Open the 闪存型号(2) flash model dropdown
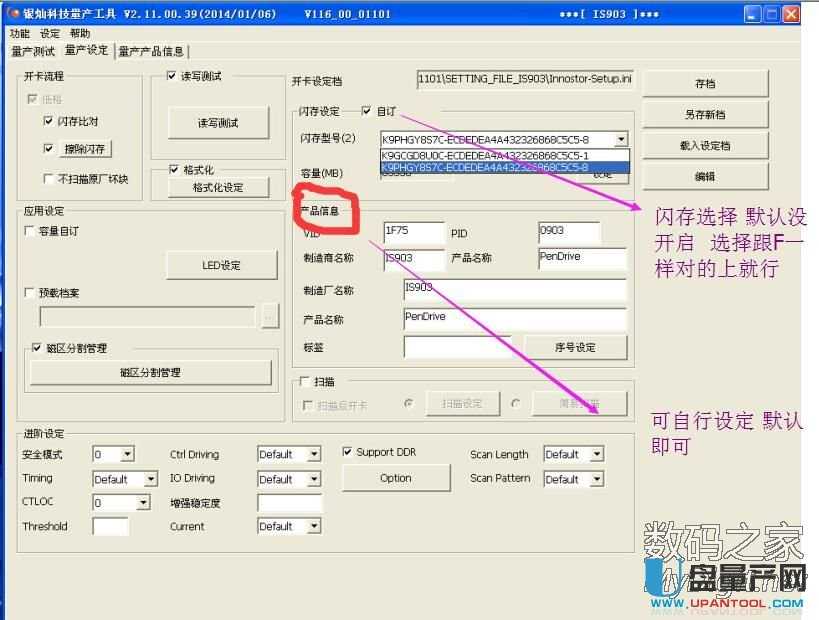This screenshot has width=819, height=620. (x=622, y=139)
